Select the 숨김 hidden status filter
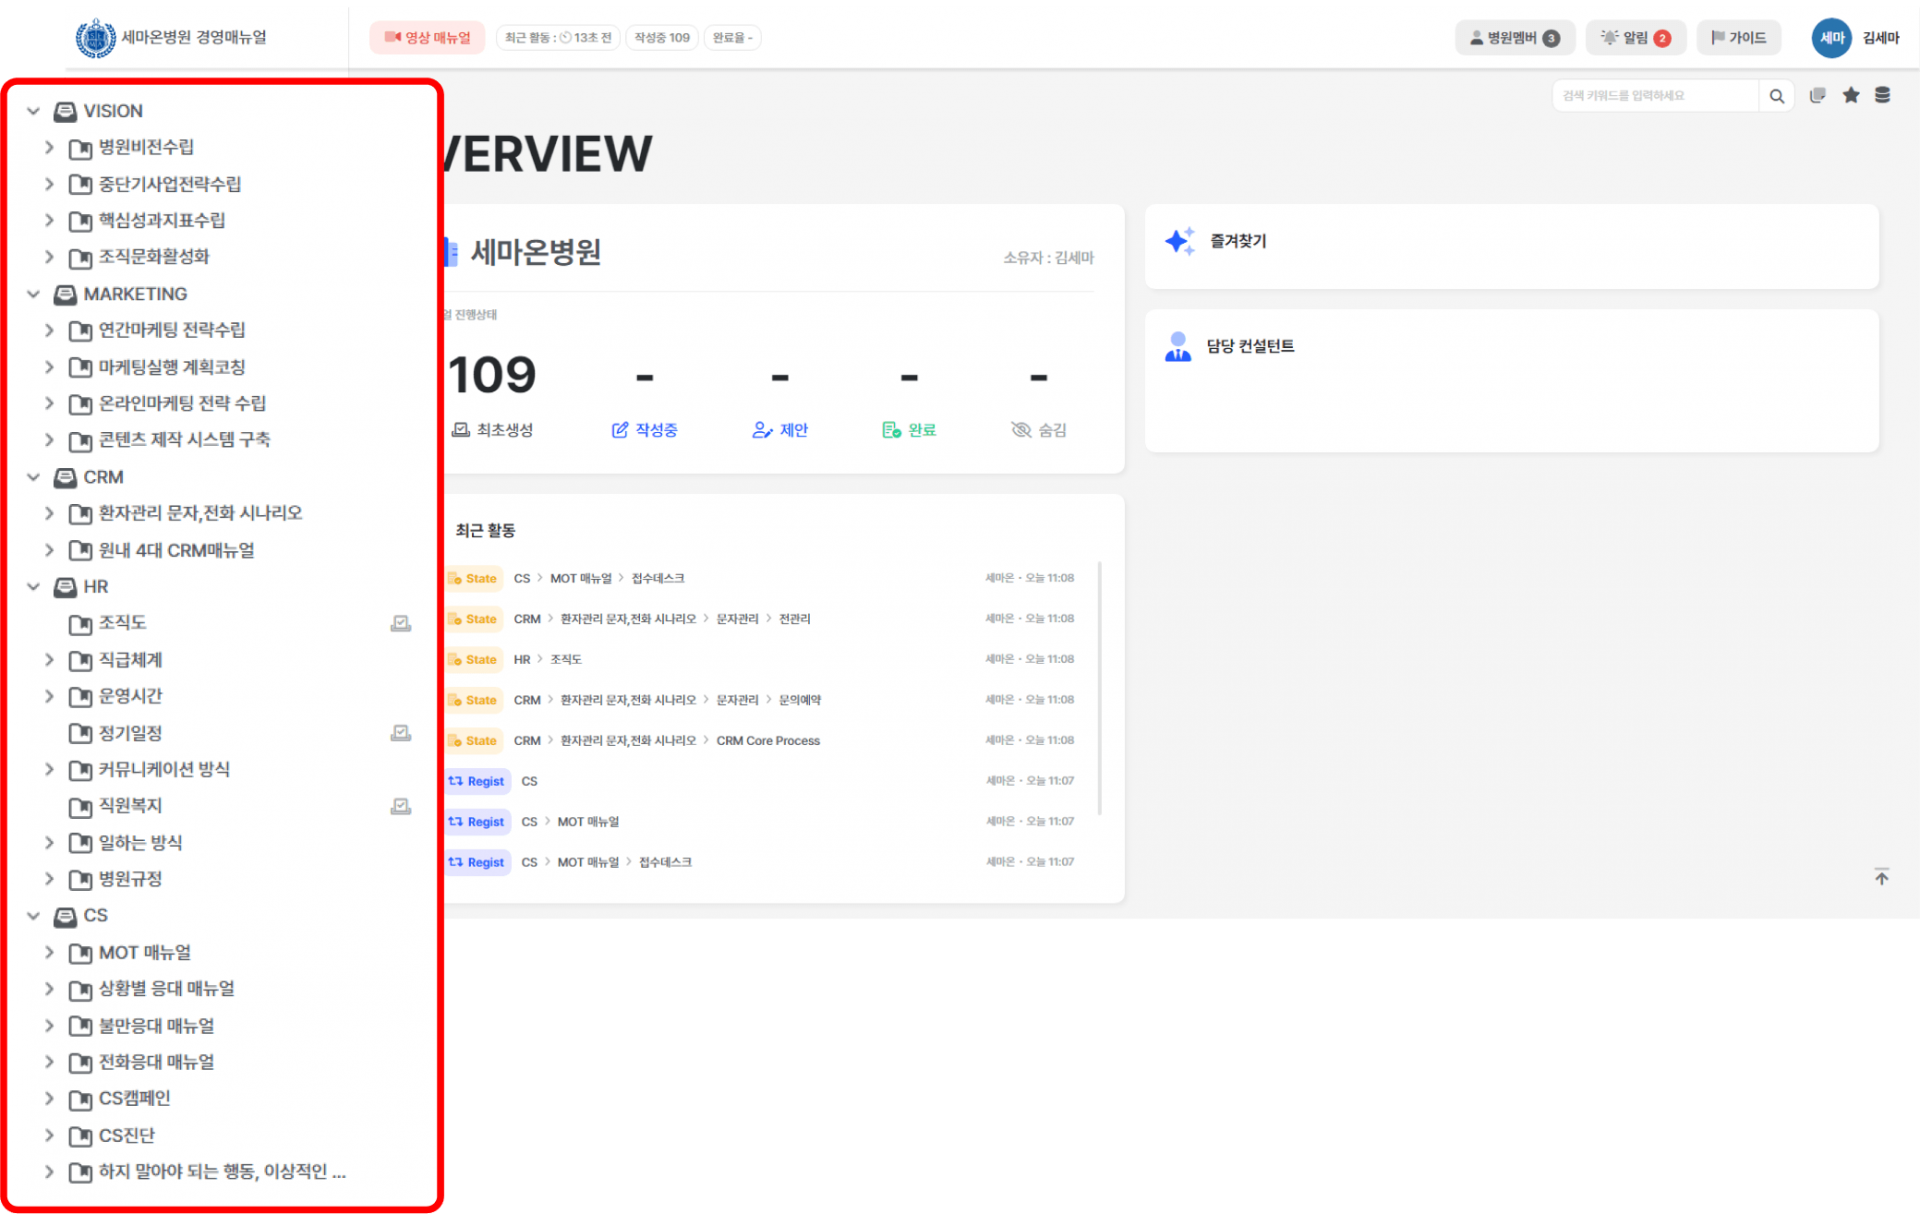The image size is (1920, 1214). coord(1039,430)
